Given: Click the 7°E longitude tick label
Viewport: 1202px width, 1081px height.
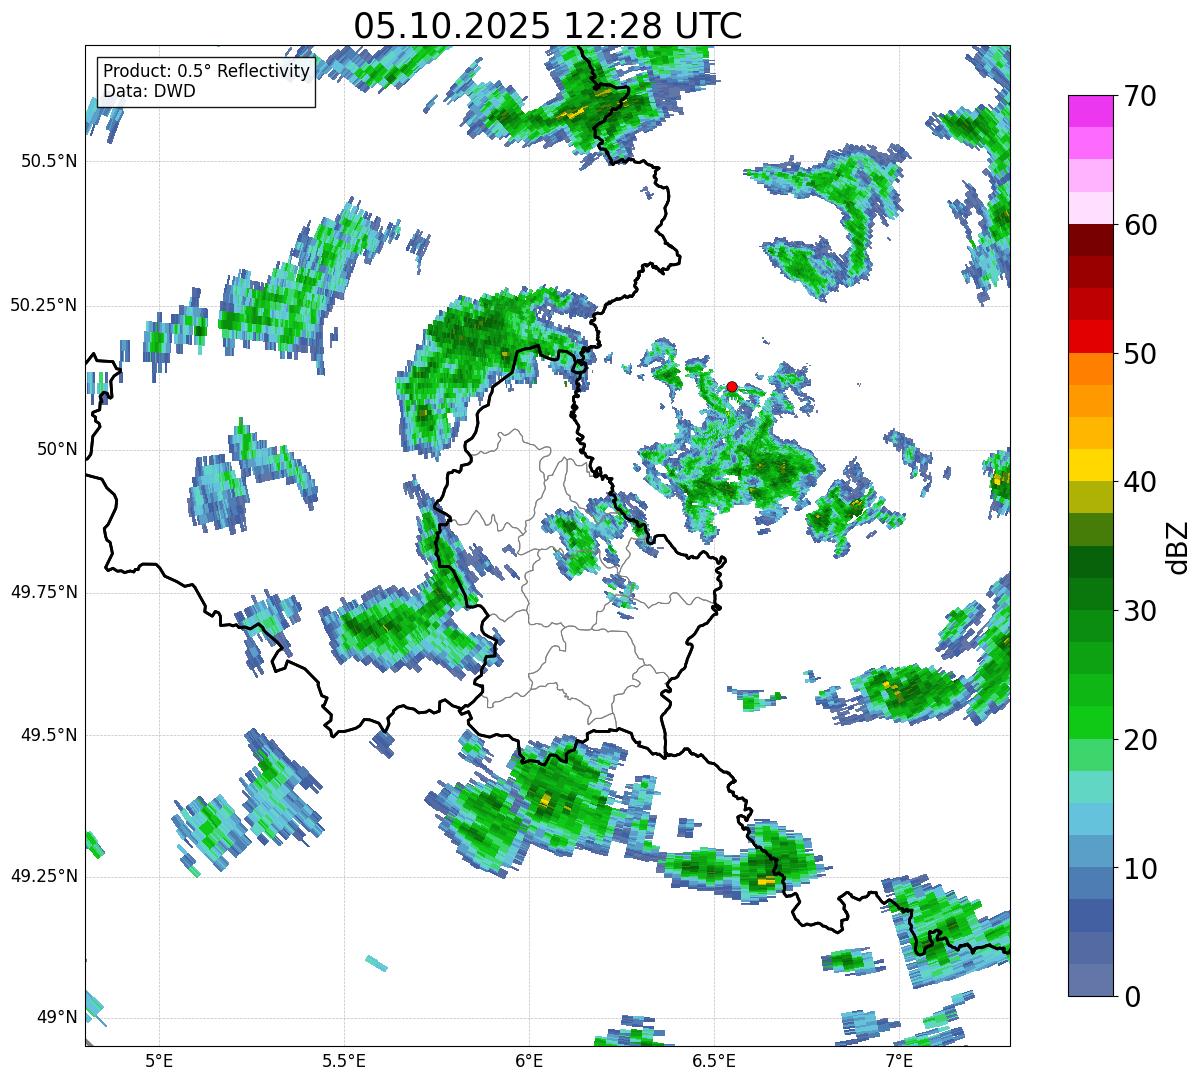Looking at the screenshot, I should (899, 1060).
